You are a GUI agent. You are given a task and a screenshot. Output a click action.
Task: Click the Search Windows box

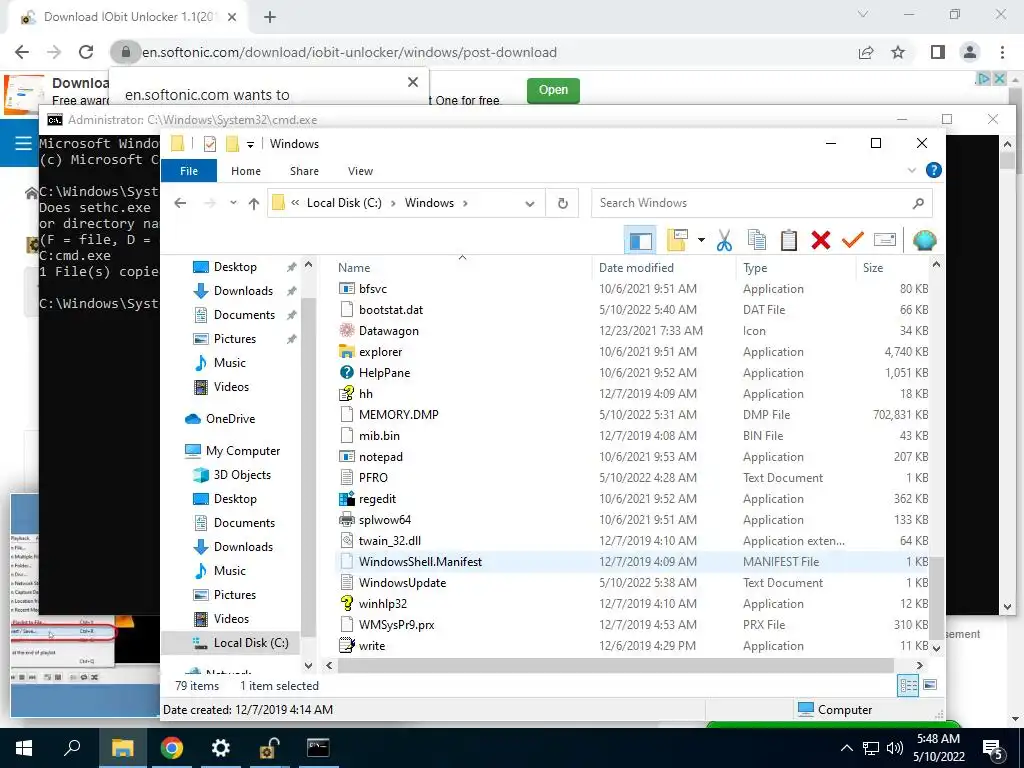761,203
